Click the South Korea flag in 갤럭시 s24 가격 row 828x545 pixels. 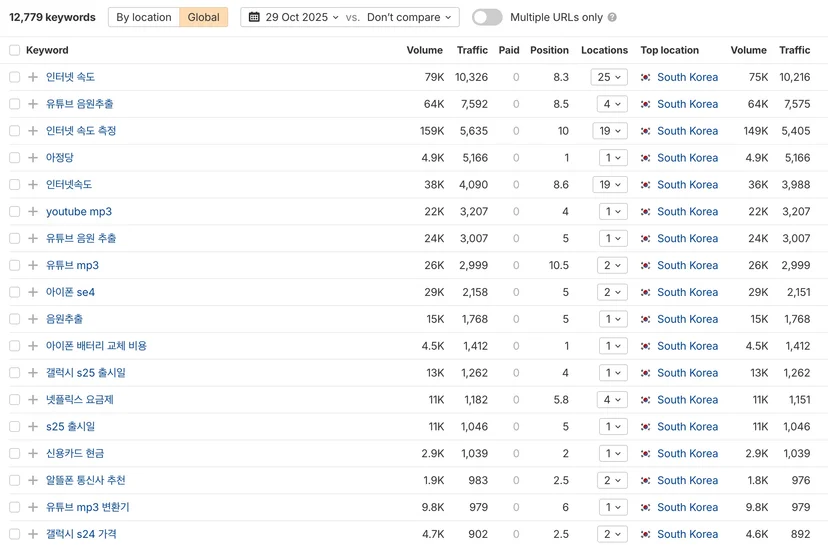(x=645, y=534)
